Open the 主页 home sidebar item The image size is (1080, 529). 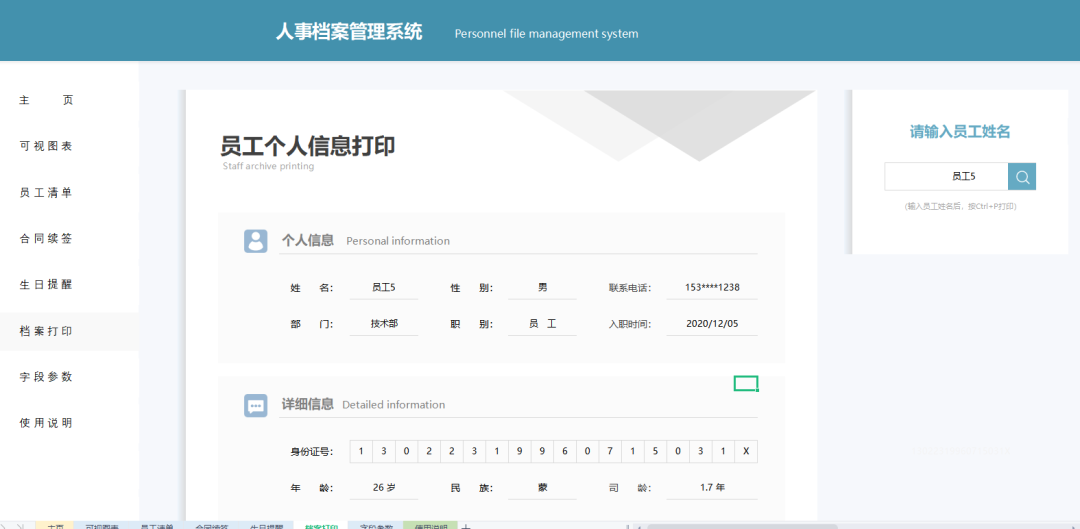tap(46, 101)
